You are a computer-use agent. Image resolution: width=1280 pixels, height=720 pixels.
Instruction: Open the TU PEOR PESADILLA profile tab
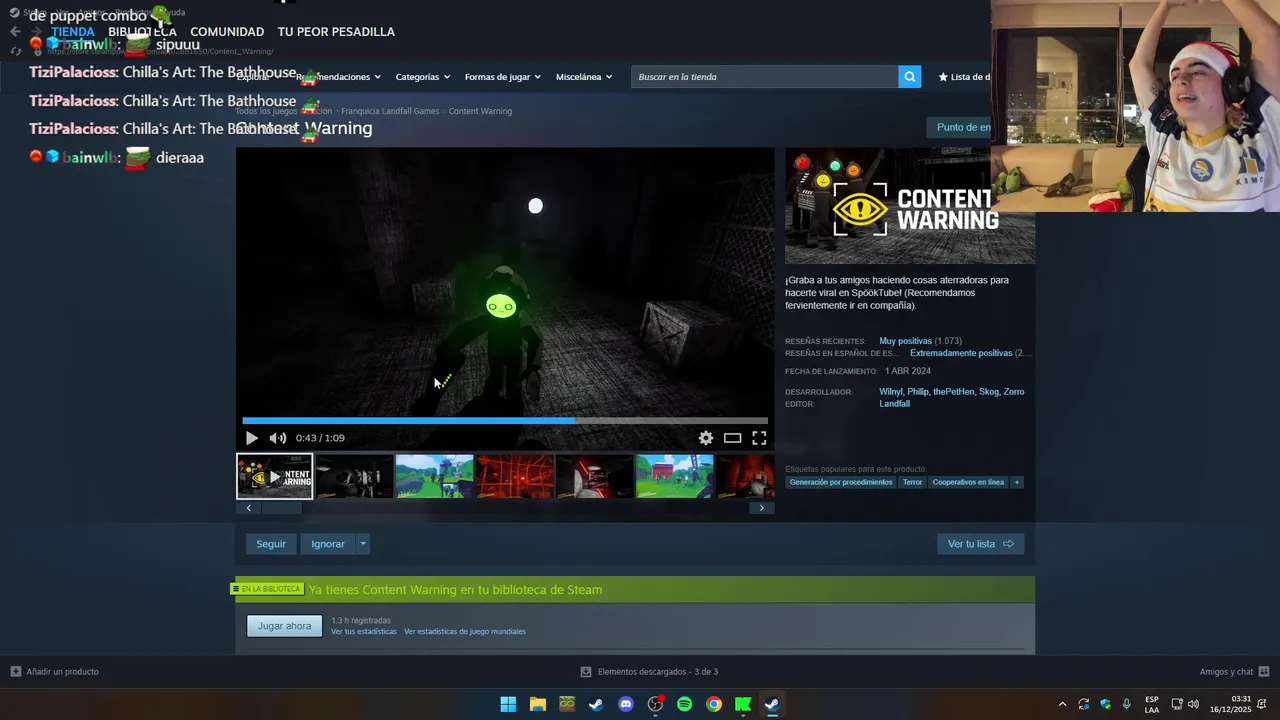tap(336, 32)
